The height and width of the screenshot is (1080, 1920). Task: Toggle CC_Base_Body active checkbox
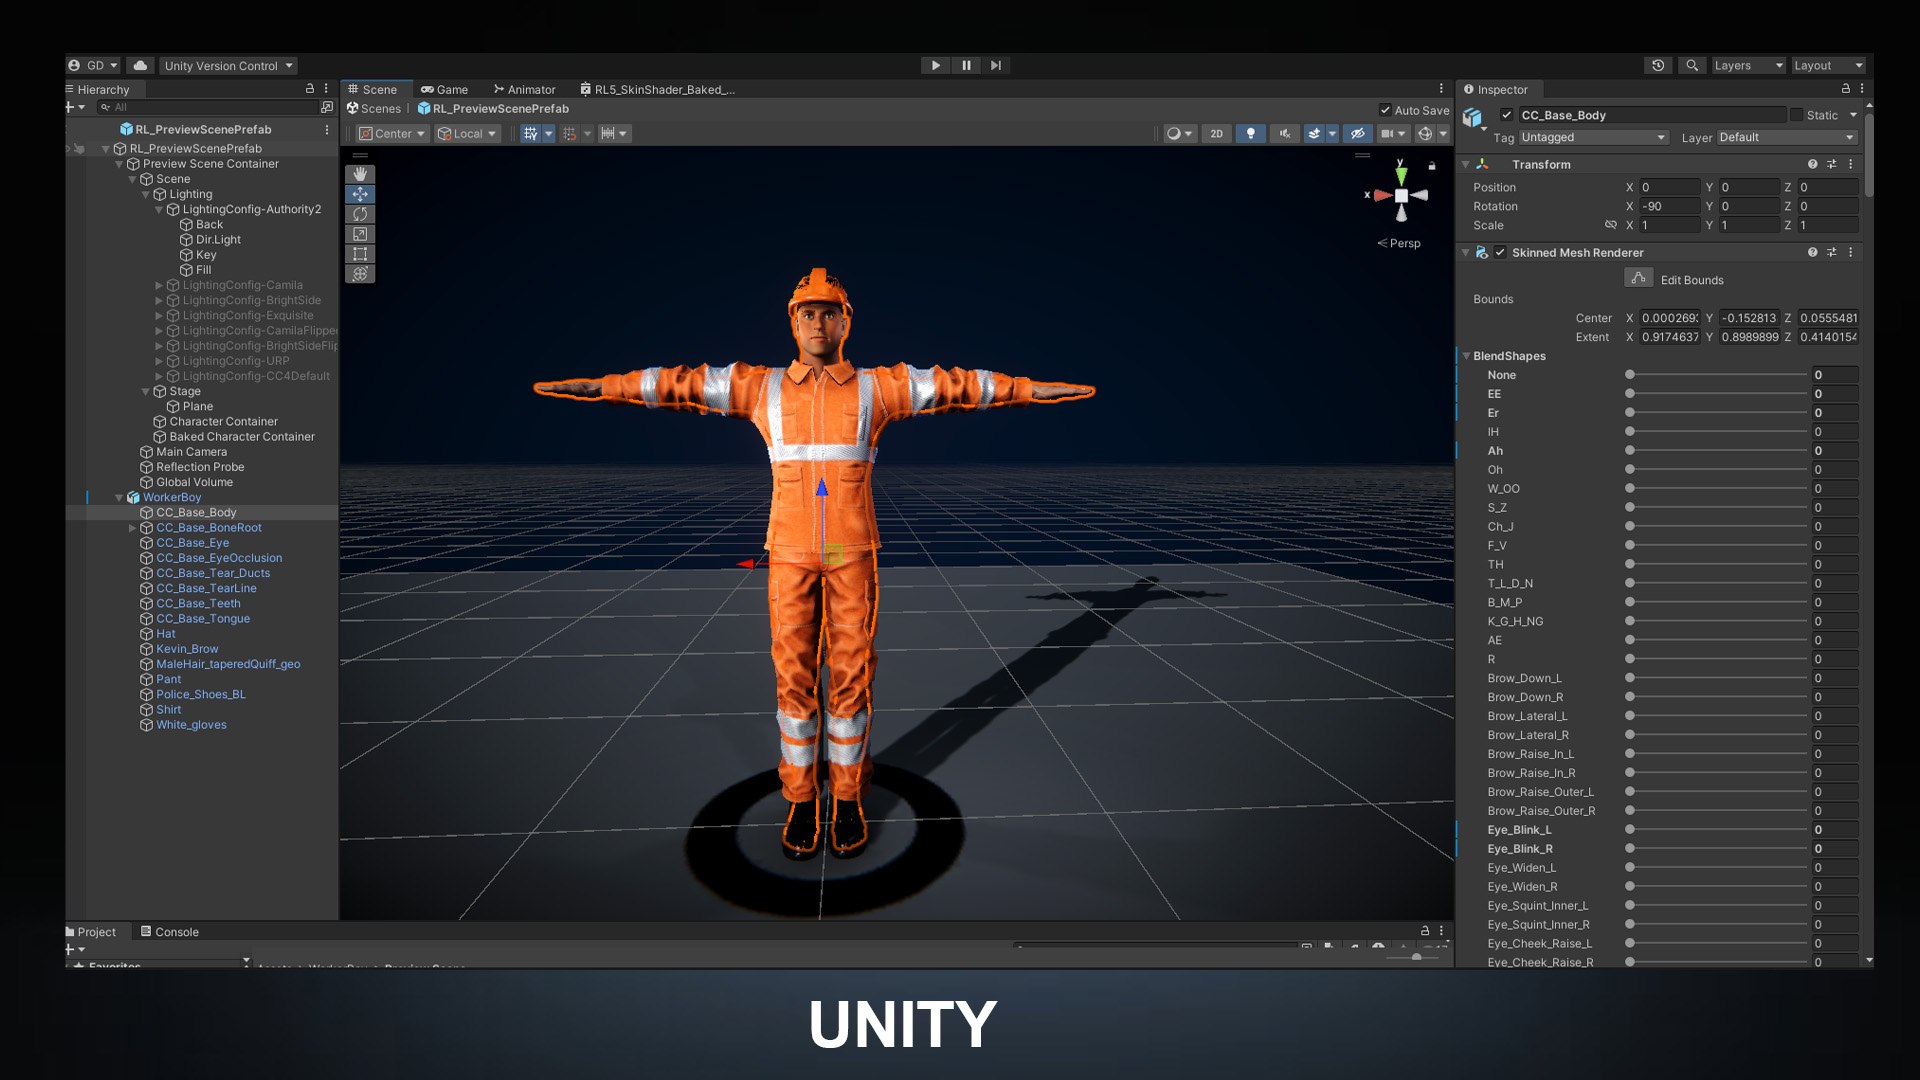pos(1506,115)
